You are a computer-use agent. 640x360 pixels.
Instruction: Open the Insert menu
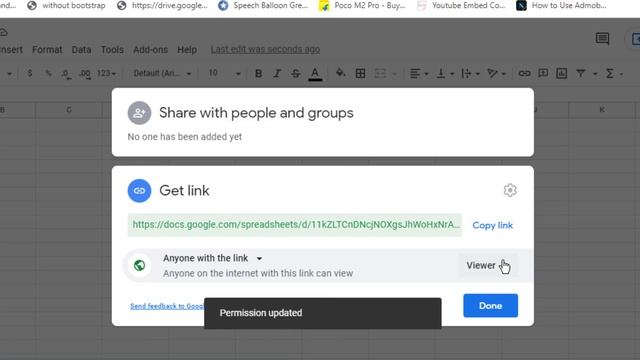pos(11,50)
